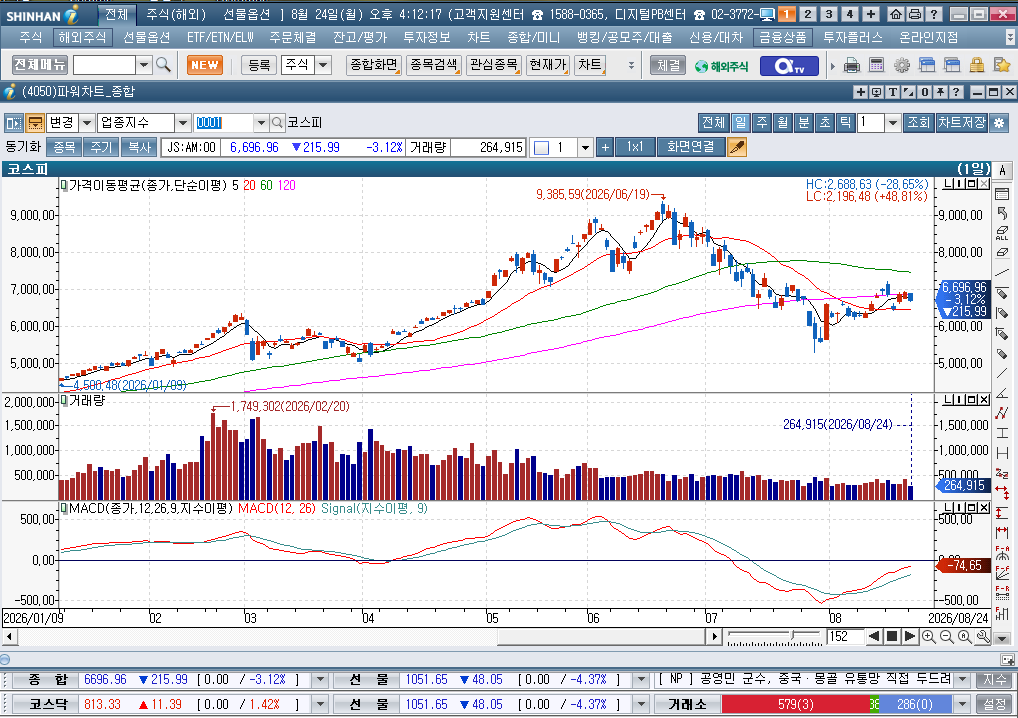Select the 초 seconds period toggle
This screenshot has width=1018, height=718.
(825, 123)
